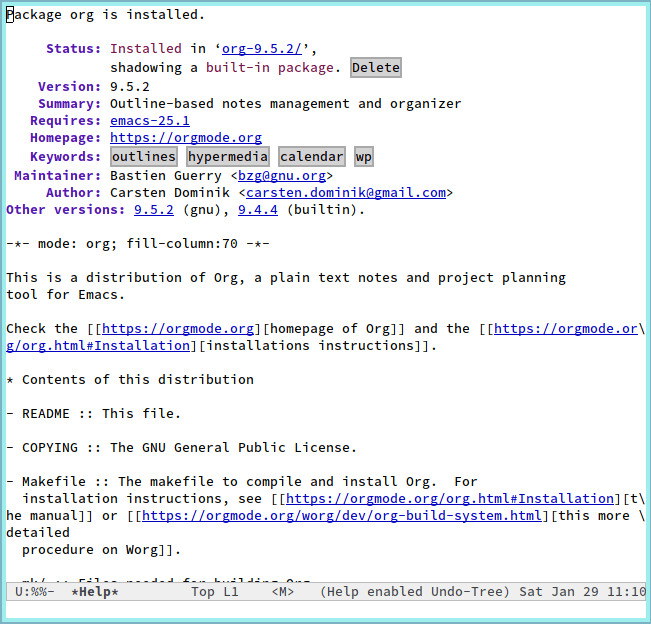The width and height of the screenshot is (651, 624).
Task: Click 'Contents of this distribution' heading
Action: (137, 379)
